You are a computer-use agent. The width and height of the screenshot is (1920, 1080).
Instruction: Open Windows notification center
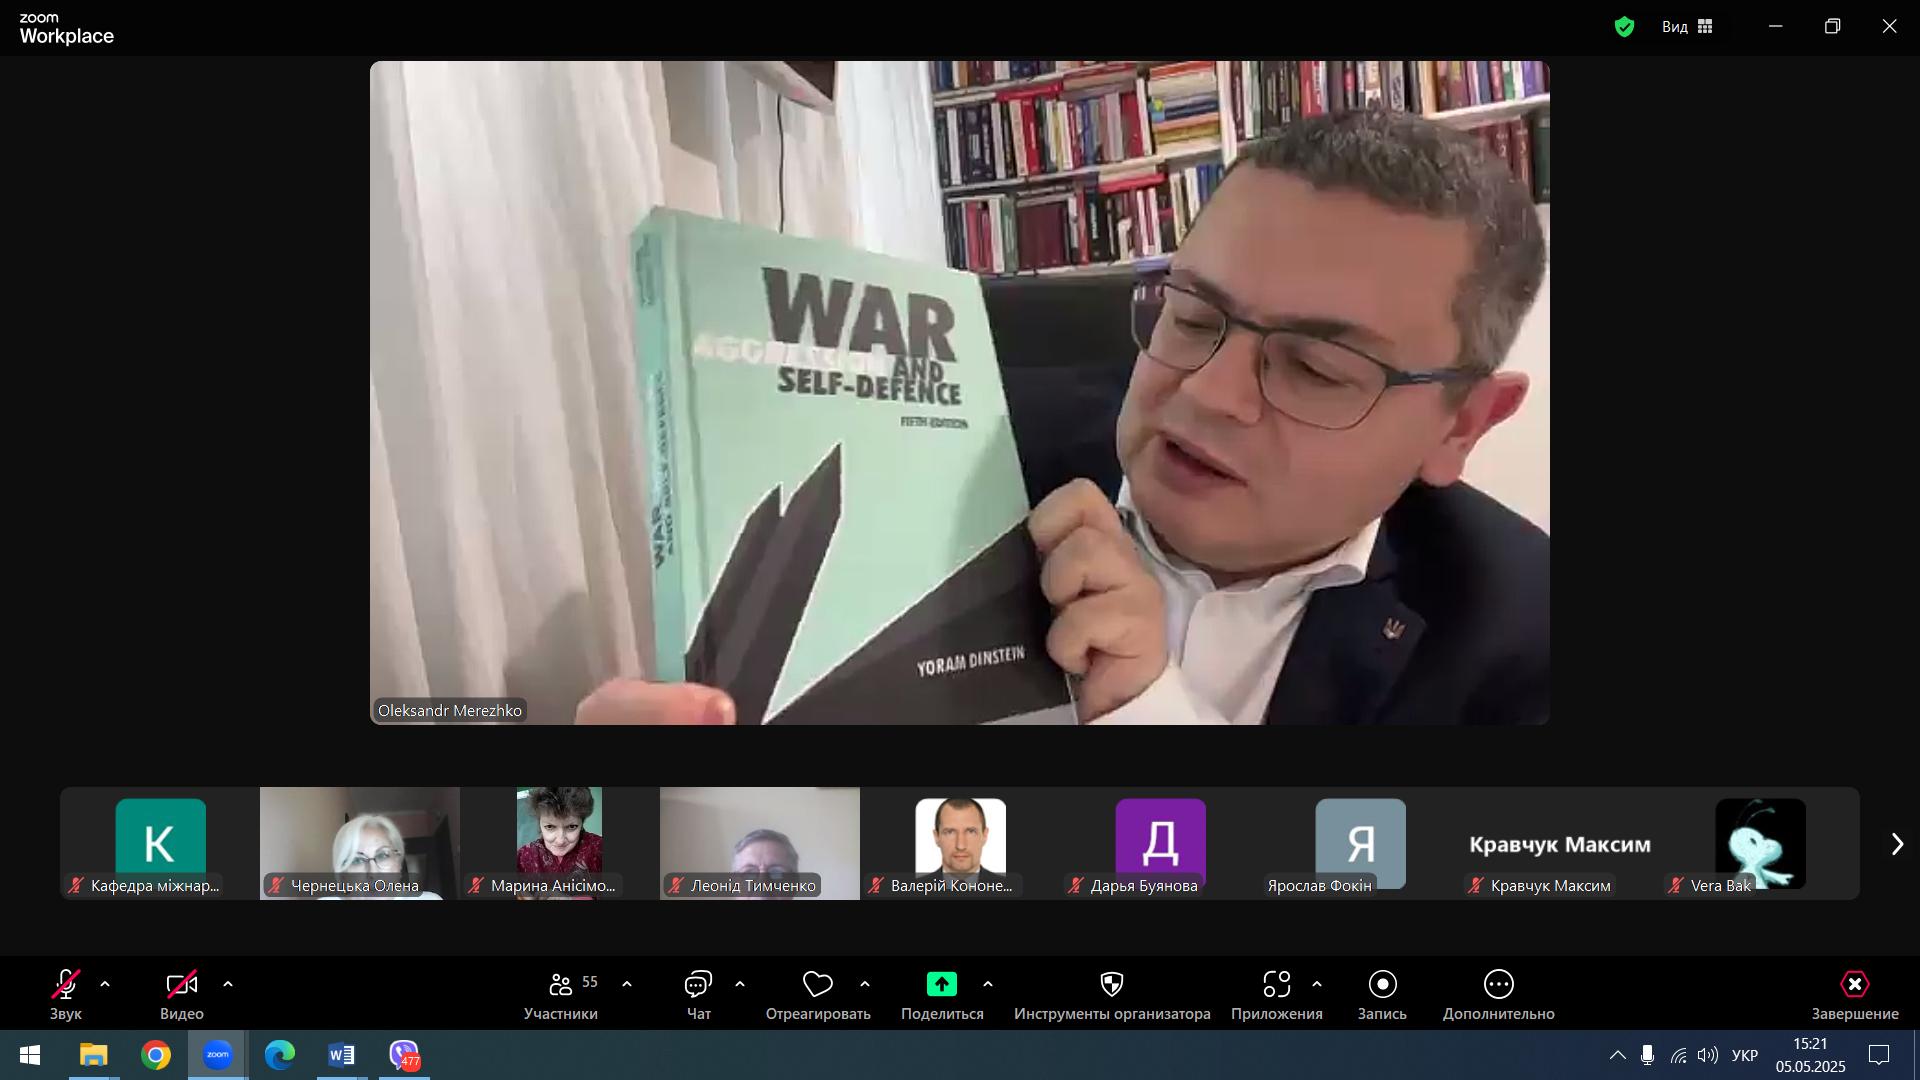[1879, 1055]
